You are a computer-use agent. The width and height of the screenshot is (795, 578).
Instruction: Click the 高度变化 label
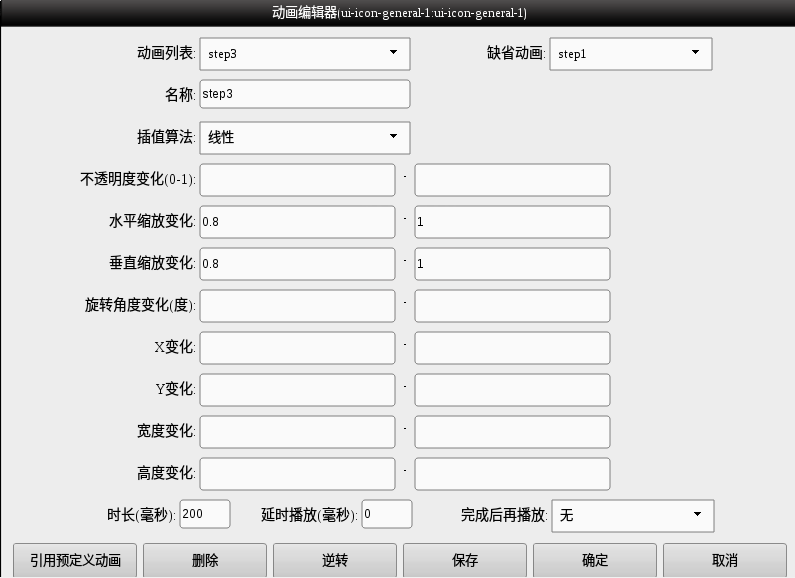tap(166, 474)
